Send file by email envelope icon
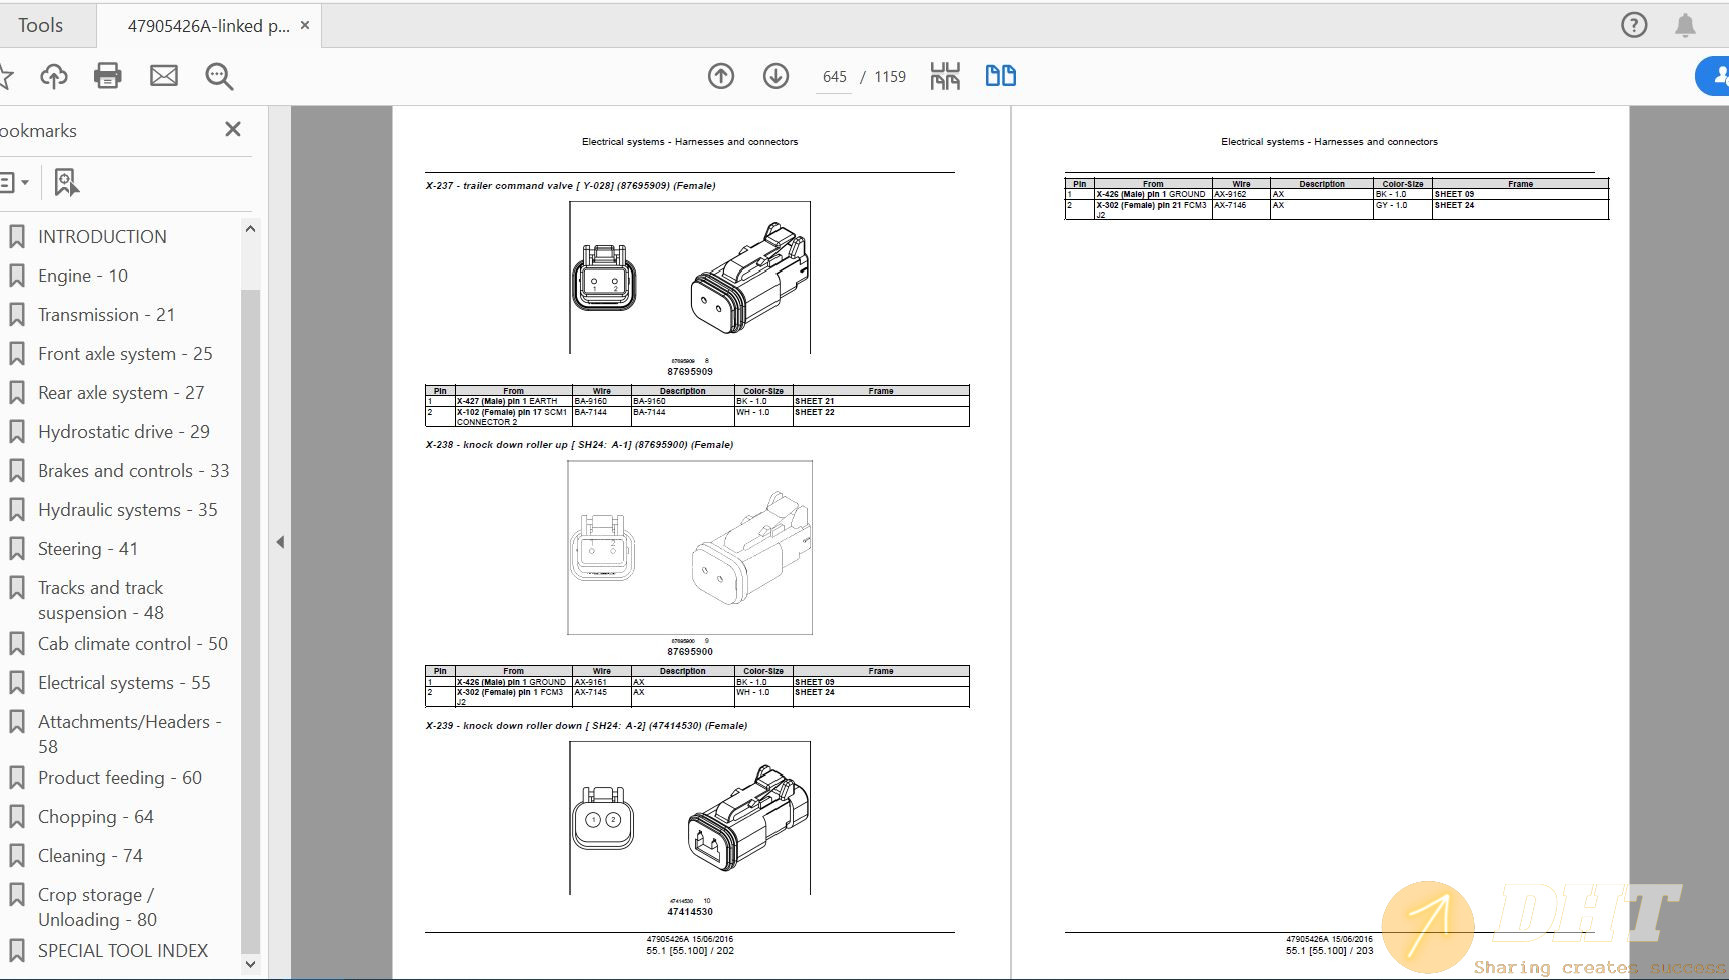 (x=164, y=76)
